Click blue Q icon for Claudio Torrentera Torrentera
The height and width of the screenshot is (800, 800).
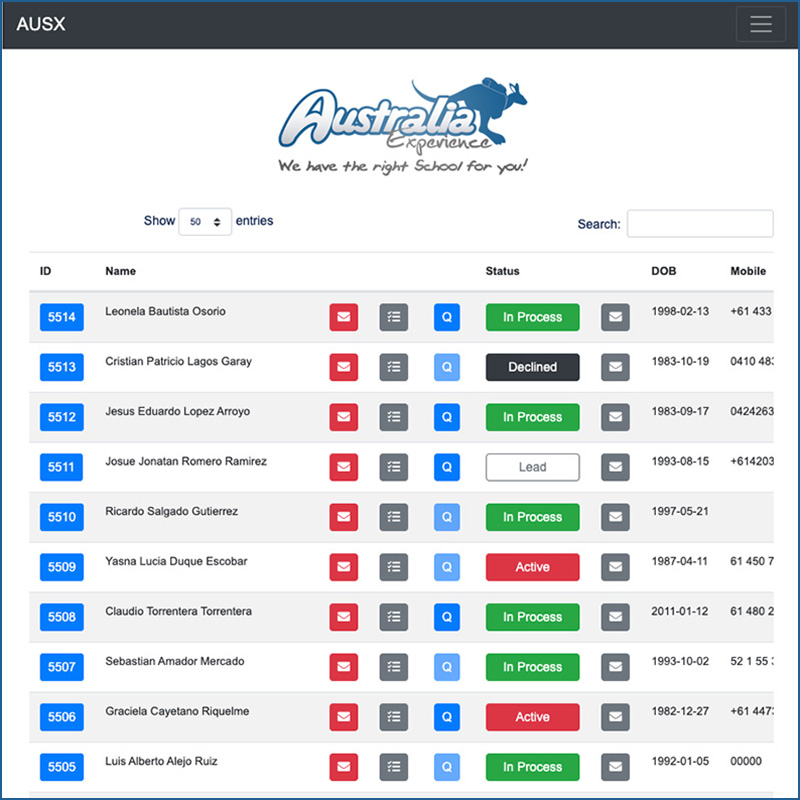pyautogui.click(x=446, y=617)
